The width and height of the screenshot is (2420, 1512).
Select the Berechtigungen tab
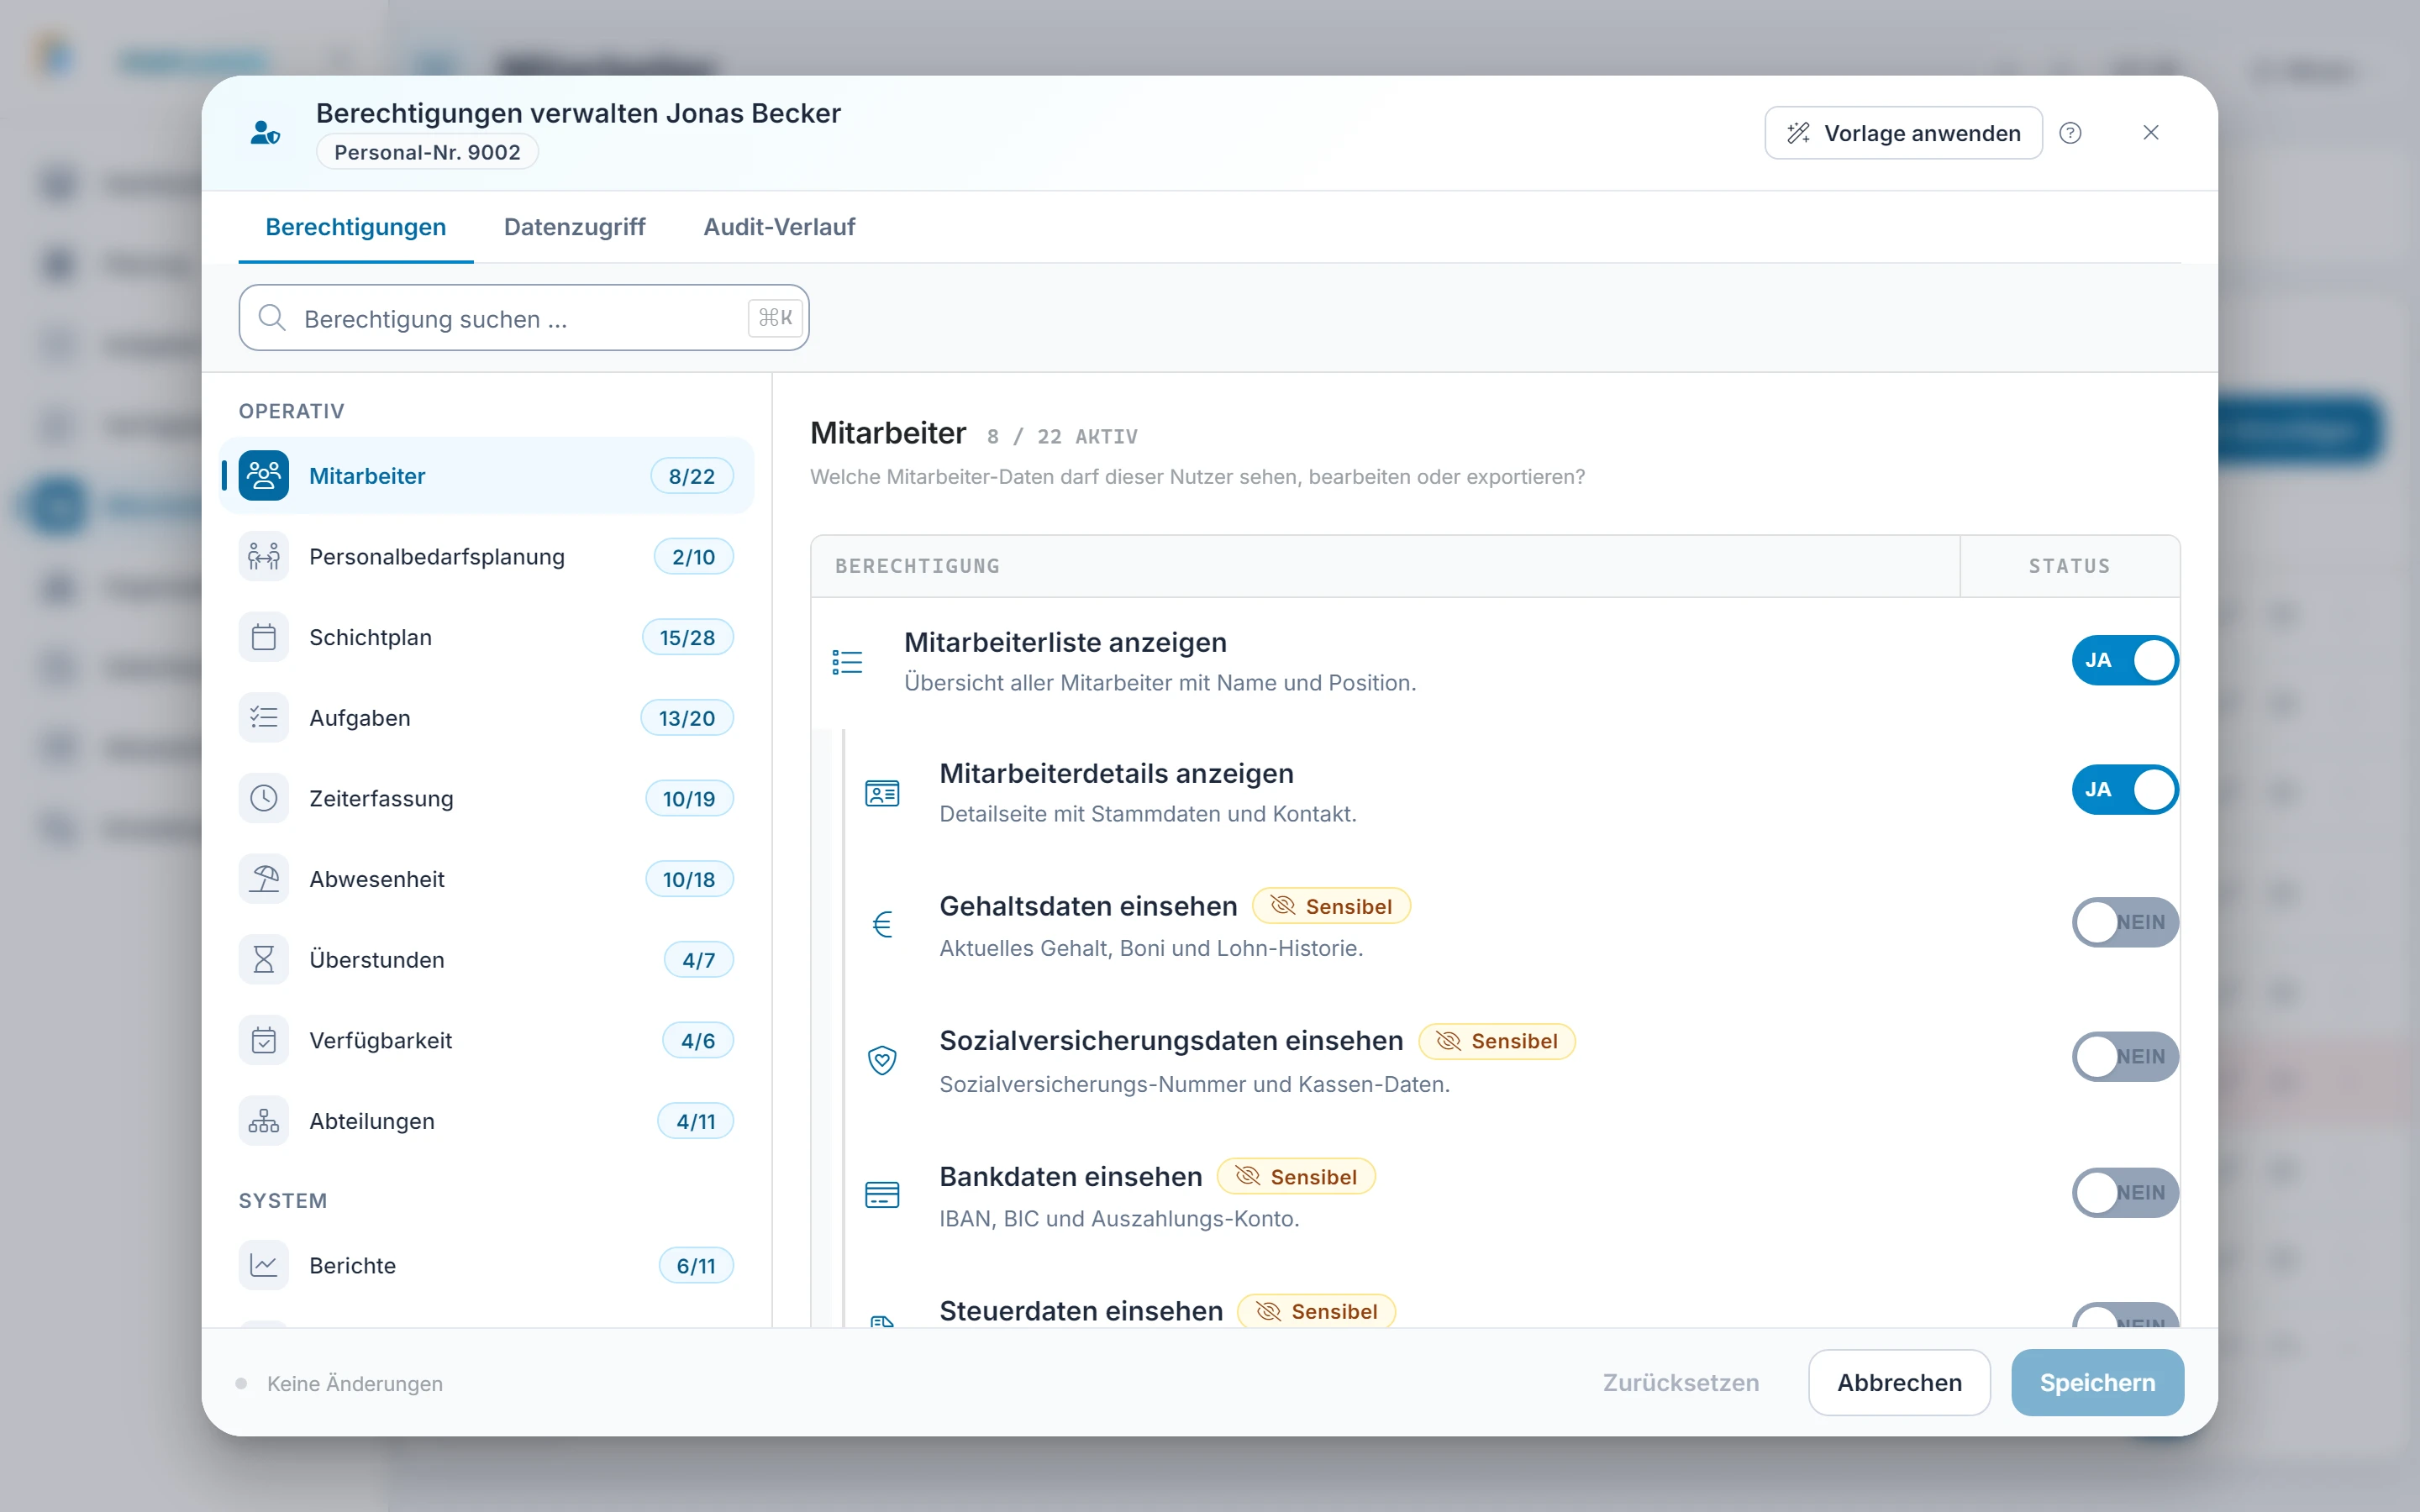pos(356,227)
